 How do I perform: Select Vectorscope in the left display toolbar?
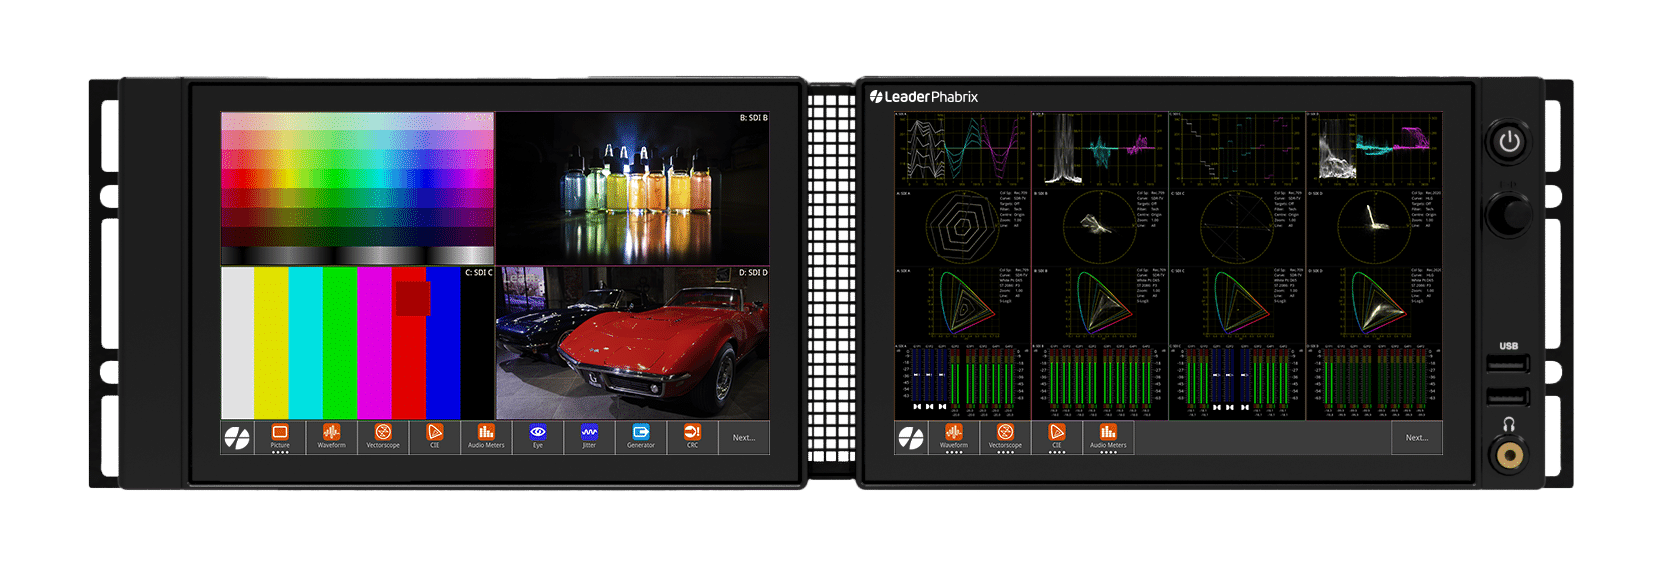click(x=383, y=437)
